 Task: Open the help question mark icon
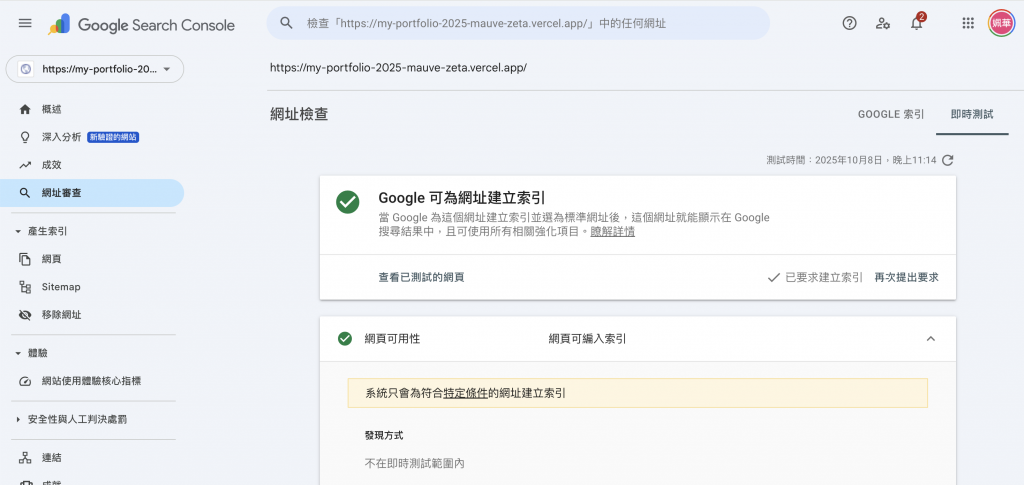pos(849,23)
